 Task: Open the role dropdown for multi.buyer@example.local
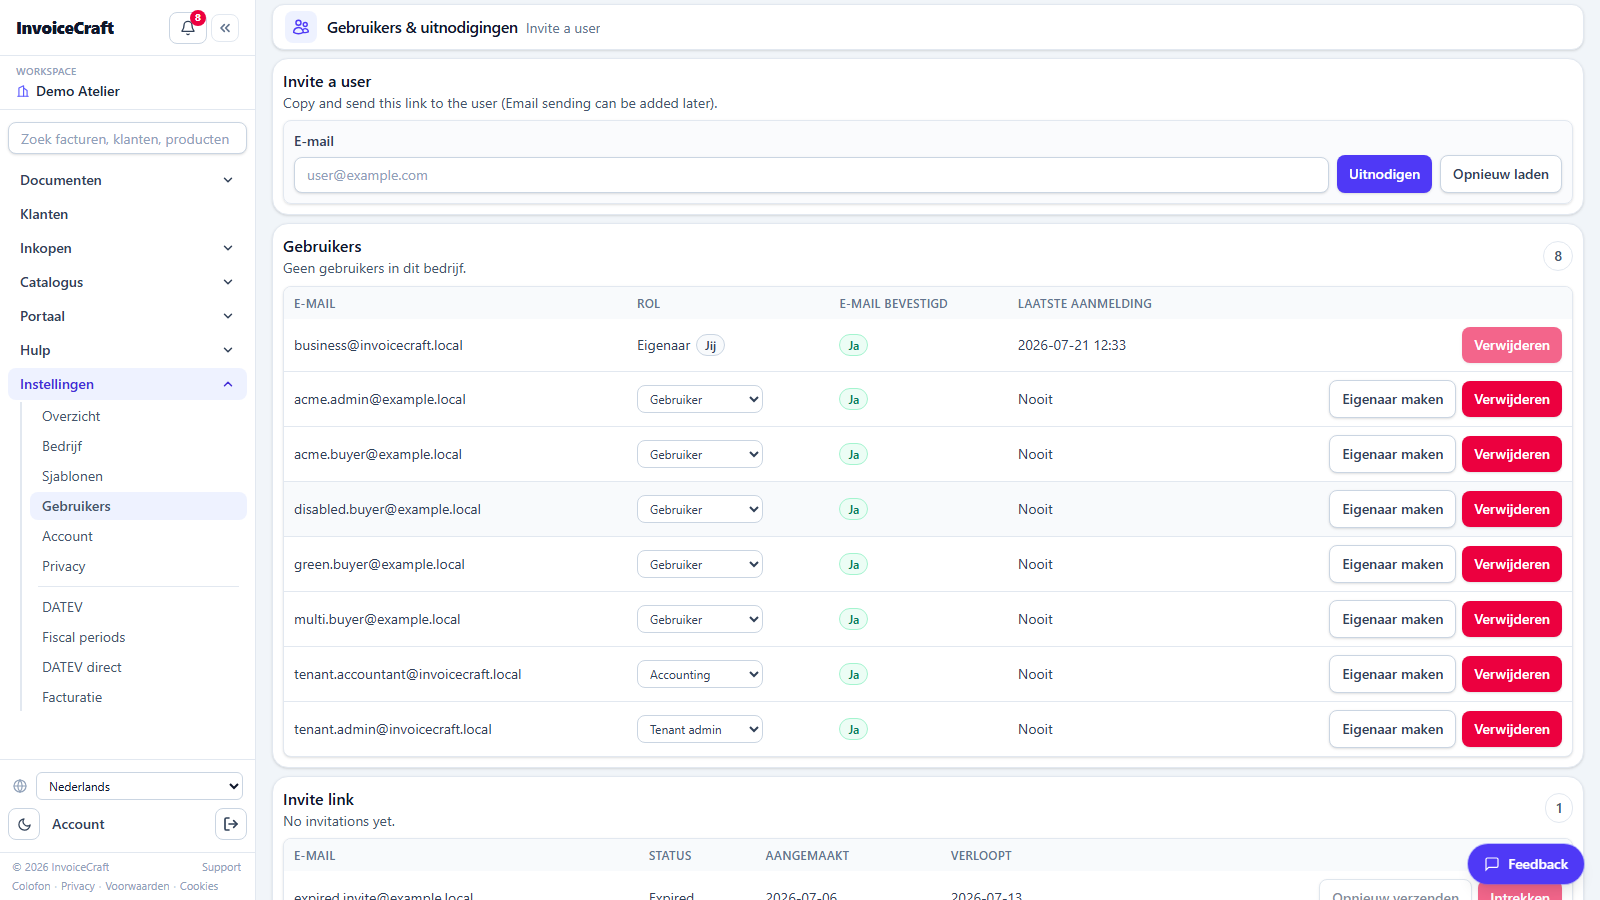pos(699,619)
